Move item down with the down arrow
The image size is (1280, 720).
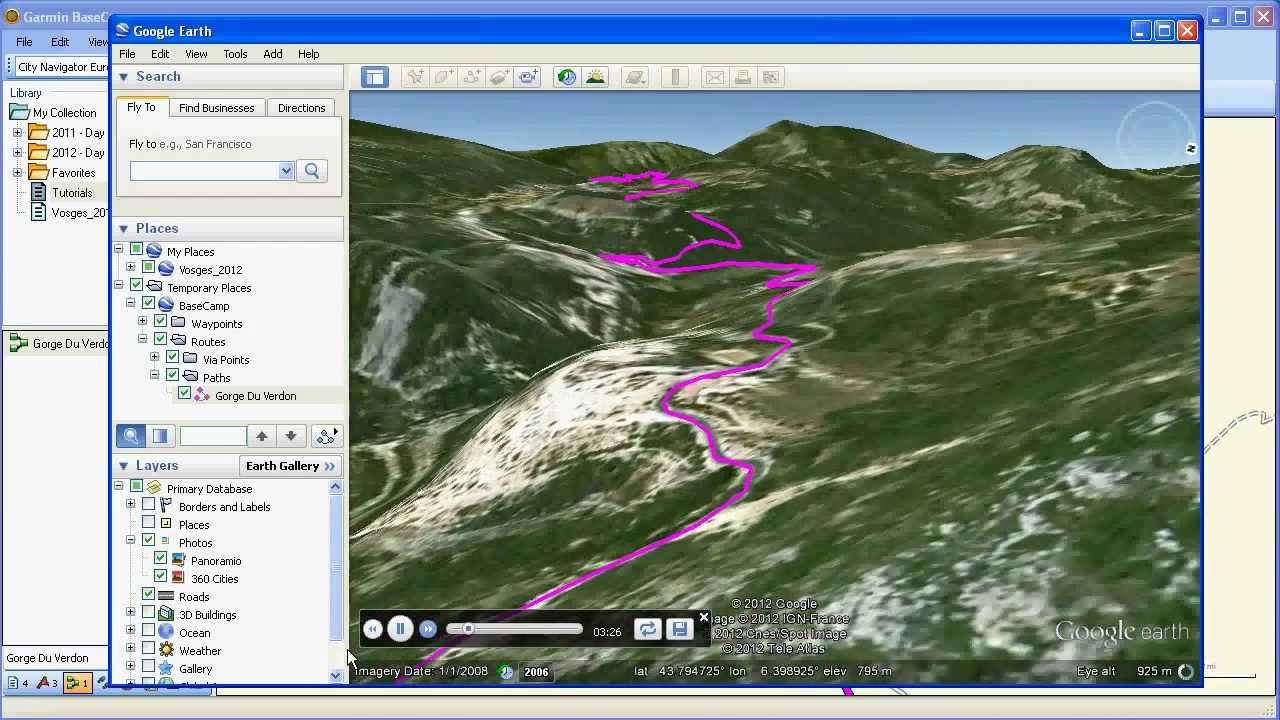pyautogui.click(x=291, y=436)
